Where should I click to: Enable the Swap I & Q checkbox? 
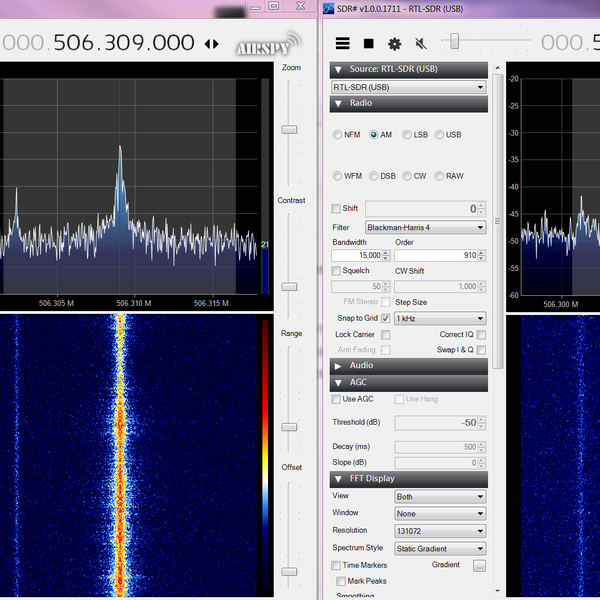click(481, 350)
